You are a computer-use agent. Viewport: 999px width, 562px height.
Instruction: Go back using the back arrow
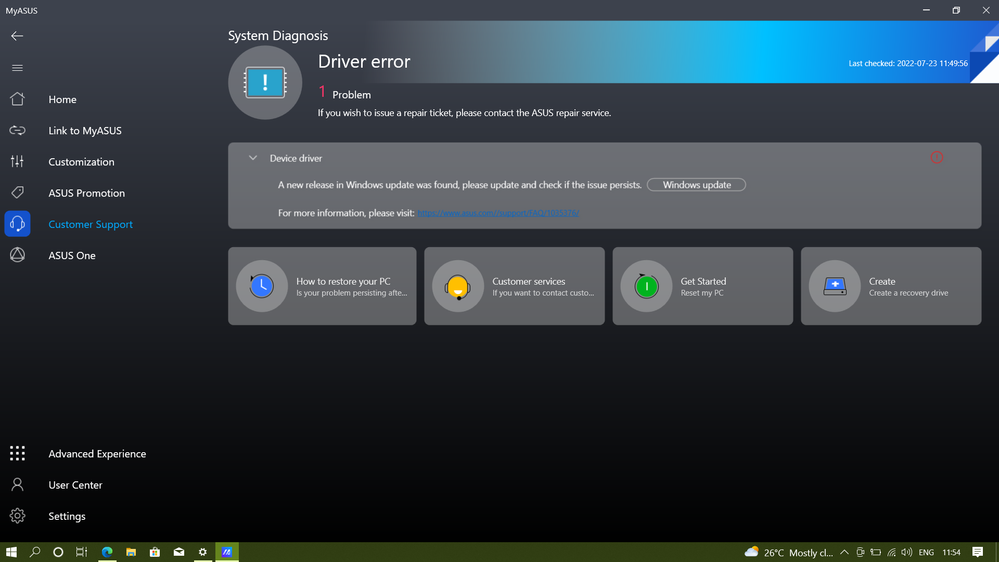point(17,36)
